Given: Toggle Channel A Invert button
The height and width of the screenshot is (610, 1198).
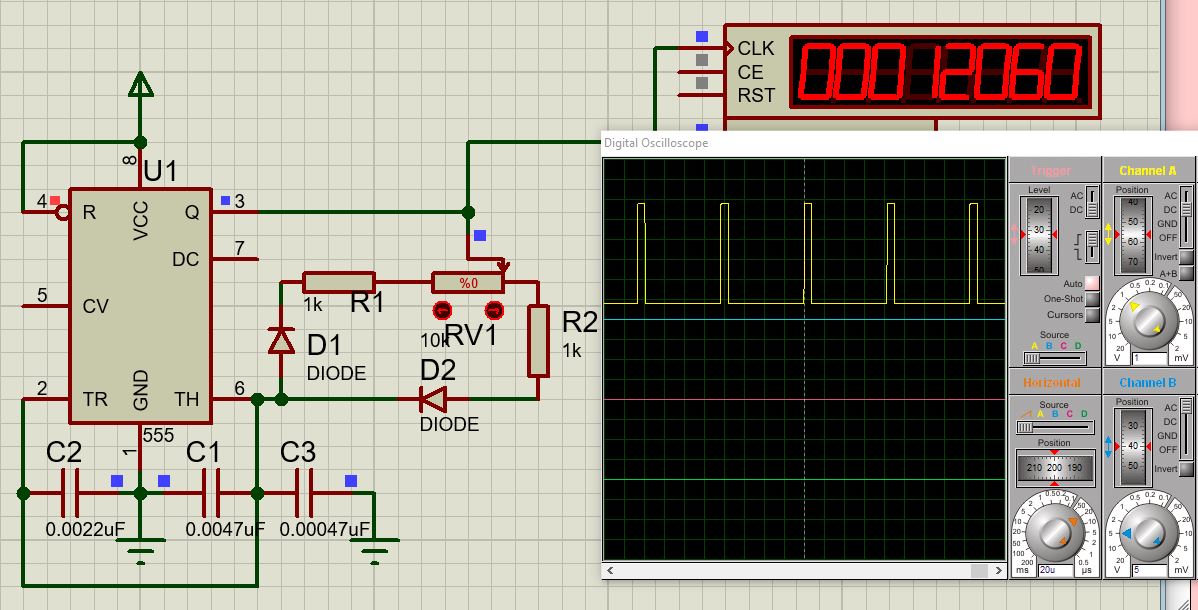Looking at the screenshot, I should tap(1186, 257).
